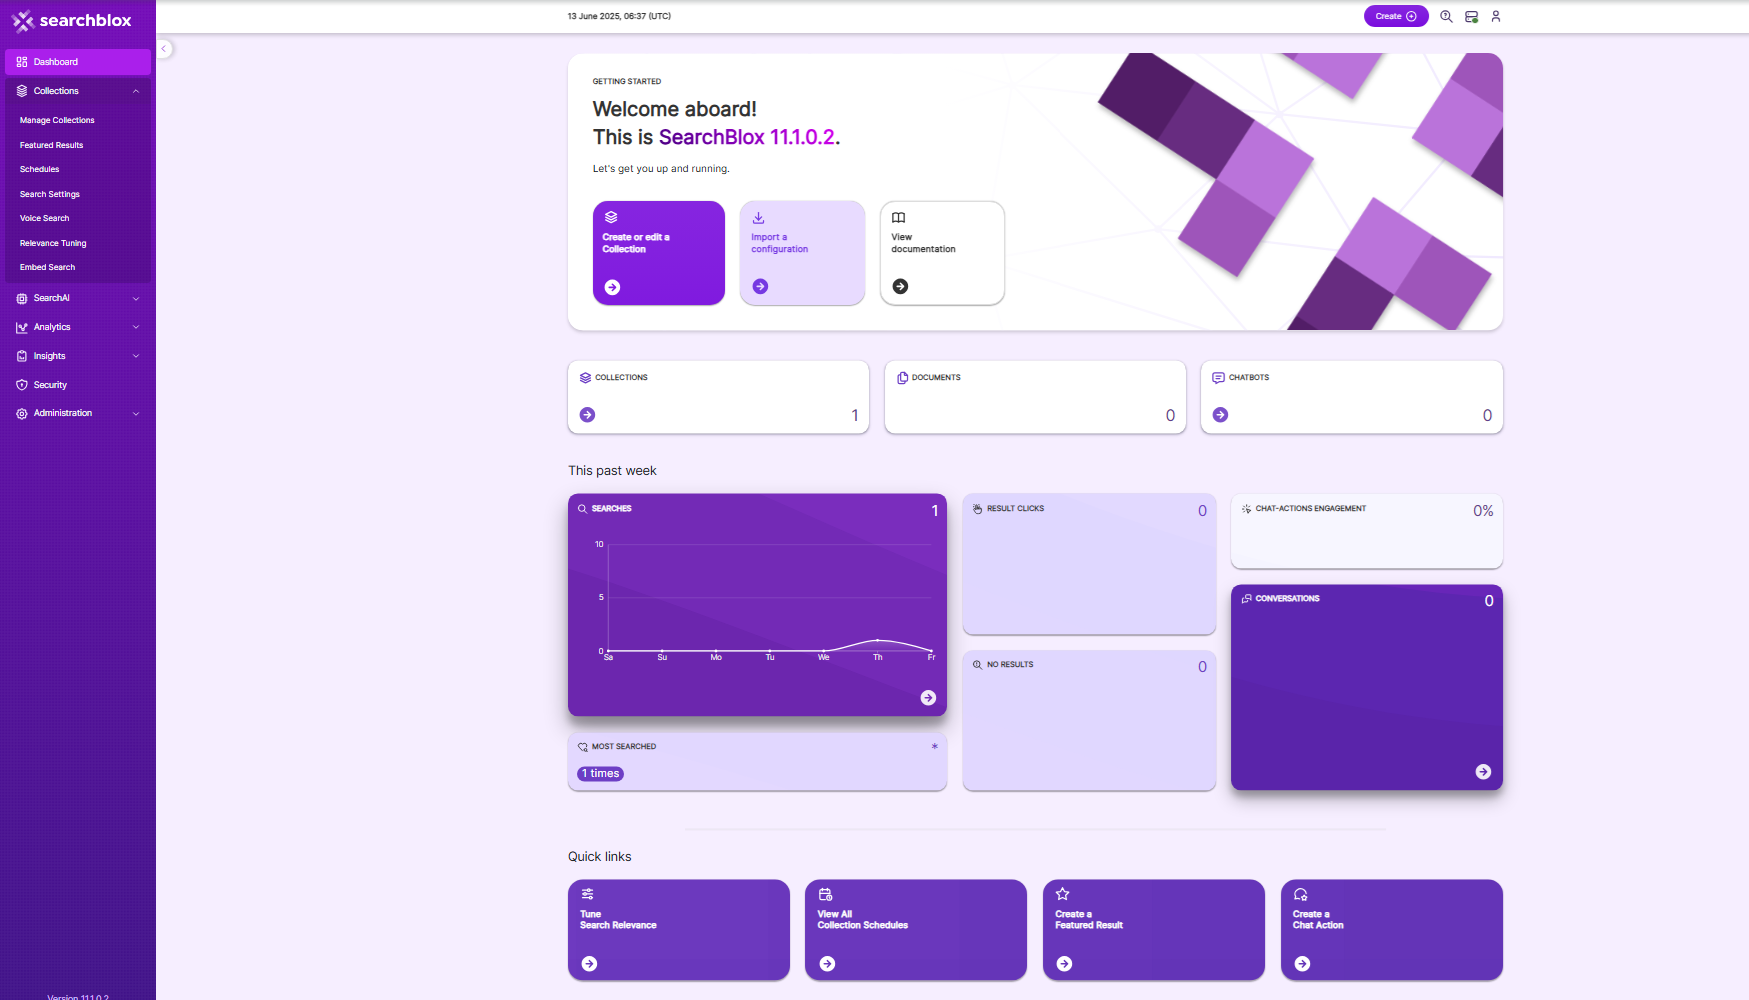Open Searches chart details arrow
Viewport: 1749px width, 1000px height.
(928, 698)
